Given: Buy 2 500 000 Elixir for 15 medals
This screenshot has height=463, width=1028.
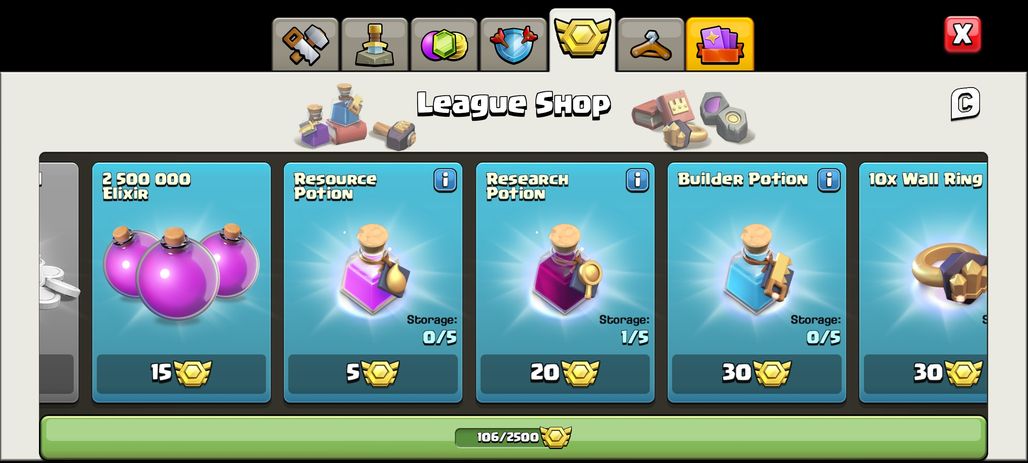Looking at the screenshot, I should 182,373.
